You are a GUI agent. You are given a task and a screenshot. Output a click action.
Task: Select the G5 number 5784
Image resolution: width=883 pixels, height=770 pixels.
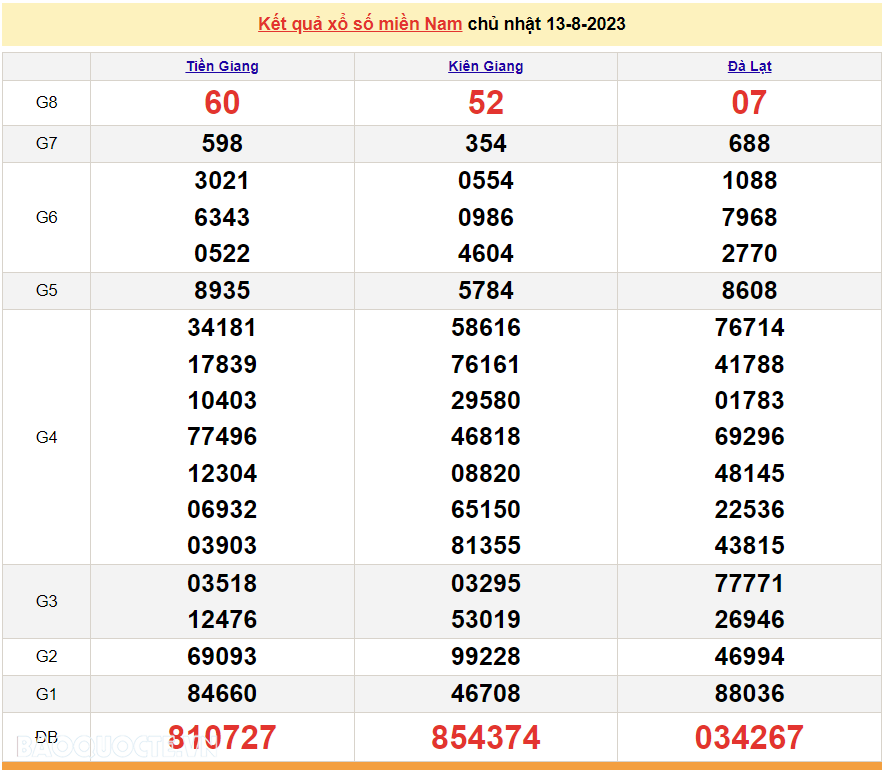coord(486,291)
